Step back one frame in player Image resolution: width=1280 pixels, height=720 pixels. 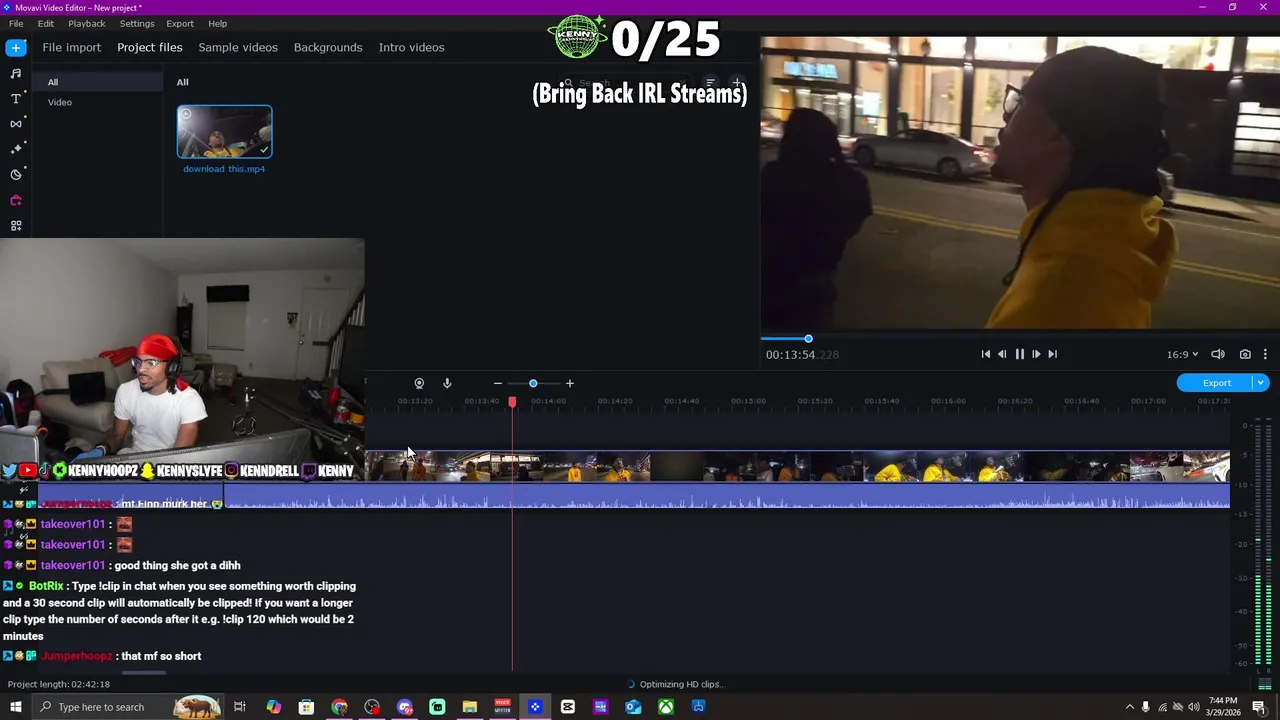click(x=1002, y=354)
